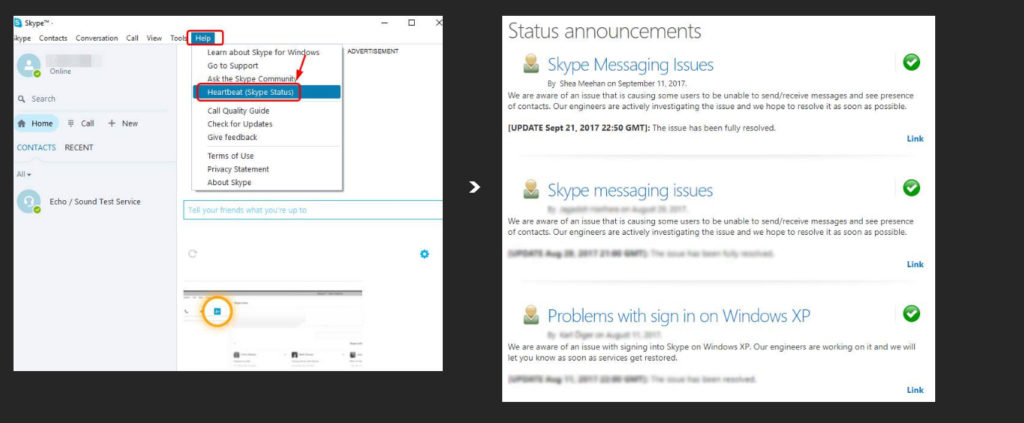The image size is (1024, 423).
Task: Click Link under Windows XP sign in issue
Action: [915, 390]
